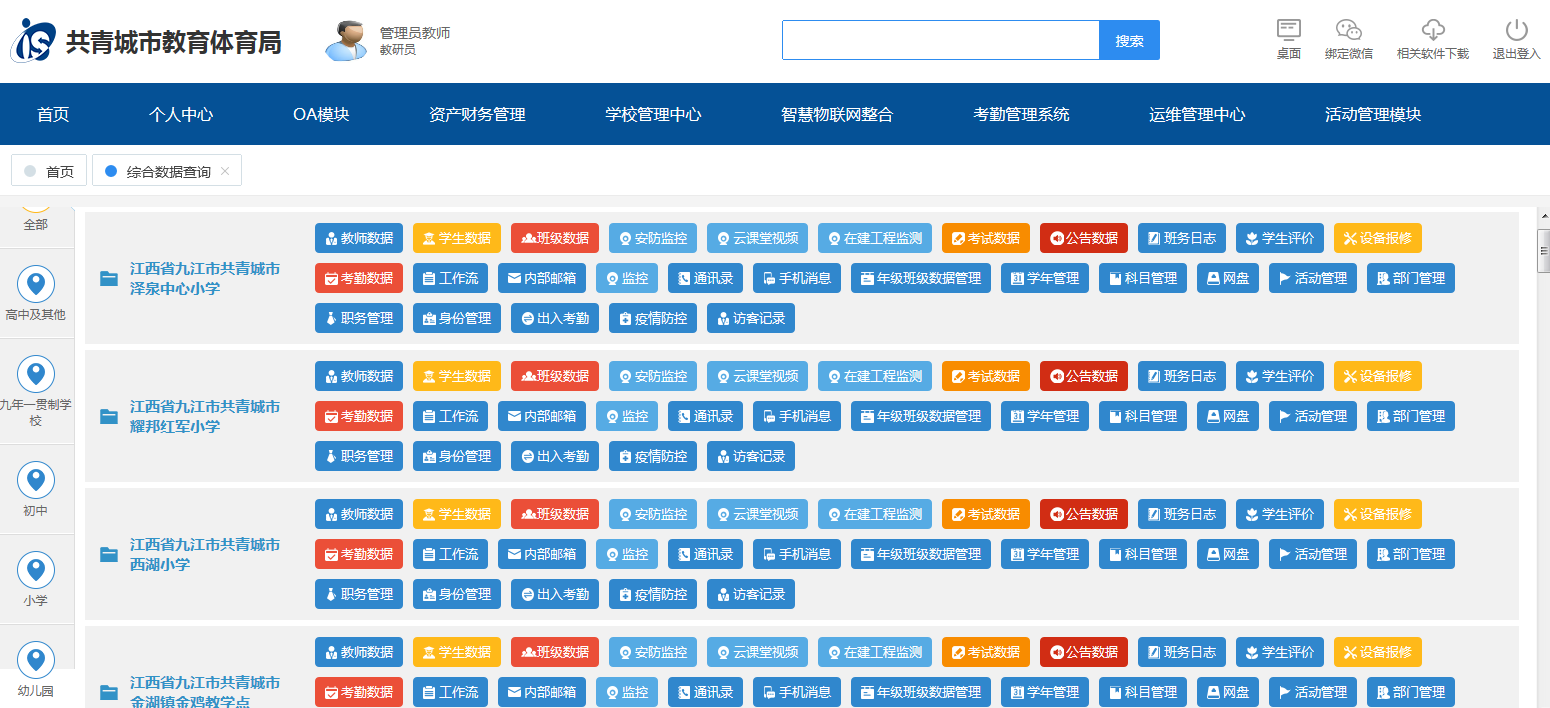Viewport: 1550px width, 708px height.
Task: Open the 金湖镇金鸡教学点 school link
Action: 205,692
